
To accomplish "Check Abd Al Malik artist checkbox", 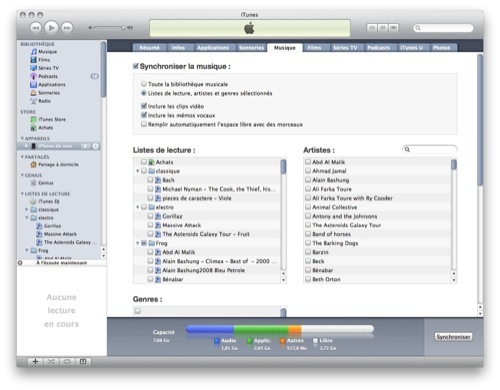I will click(x=308, y=162).
